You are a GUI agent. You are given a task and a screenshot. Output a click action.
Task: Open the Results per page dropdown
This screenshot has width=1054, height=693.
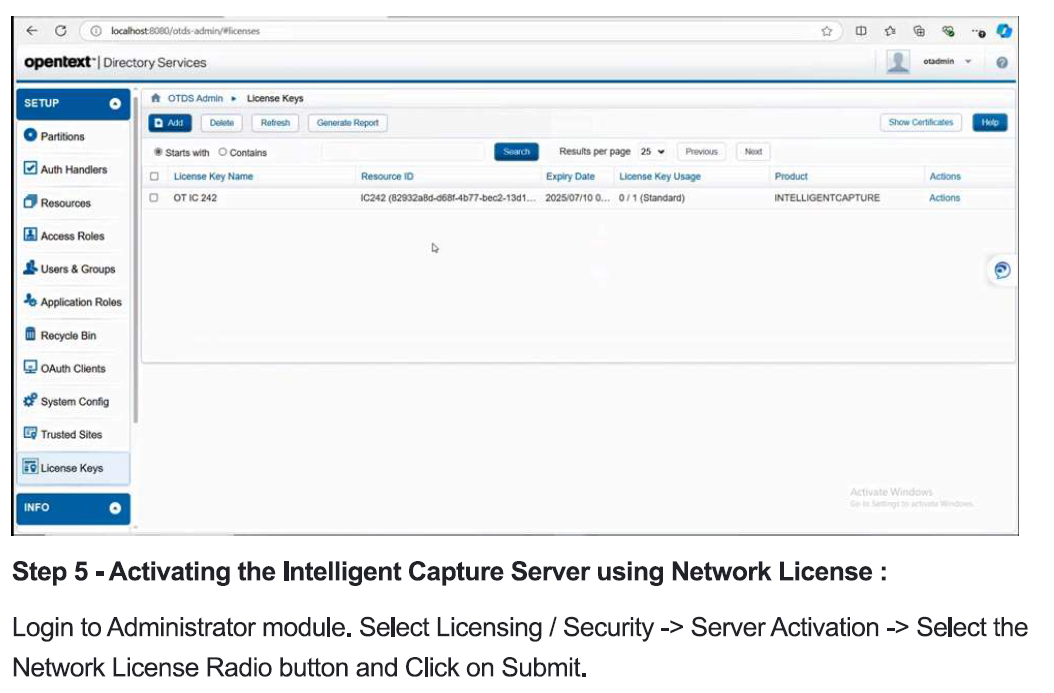click(652, 152)
